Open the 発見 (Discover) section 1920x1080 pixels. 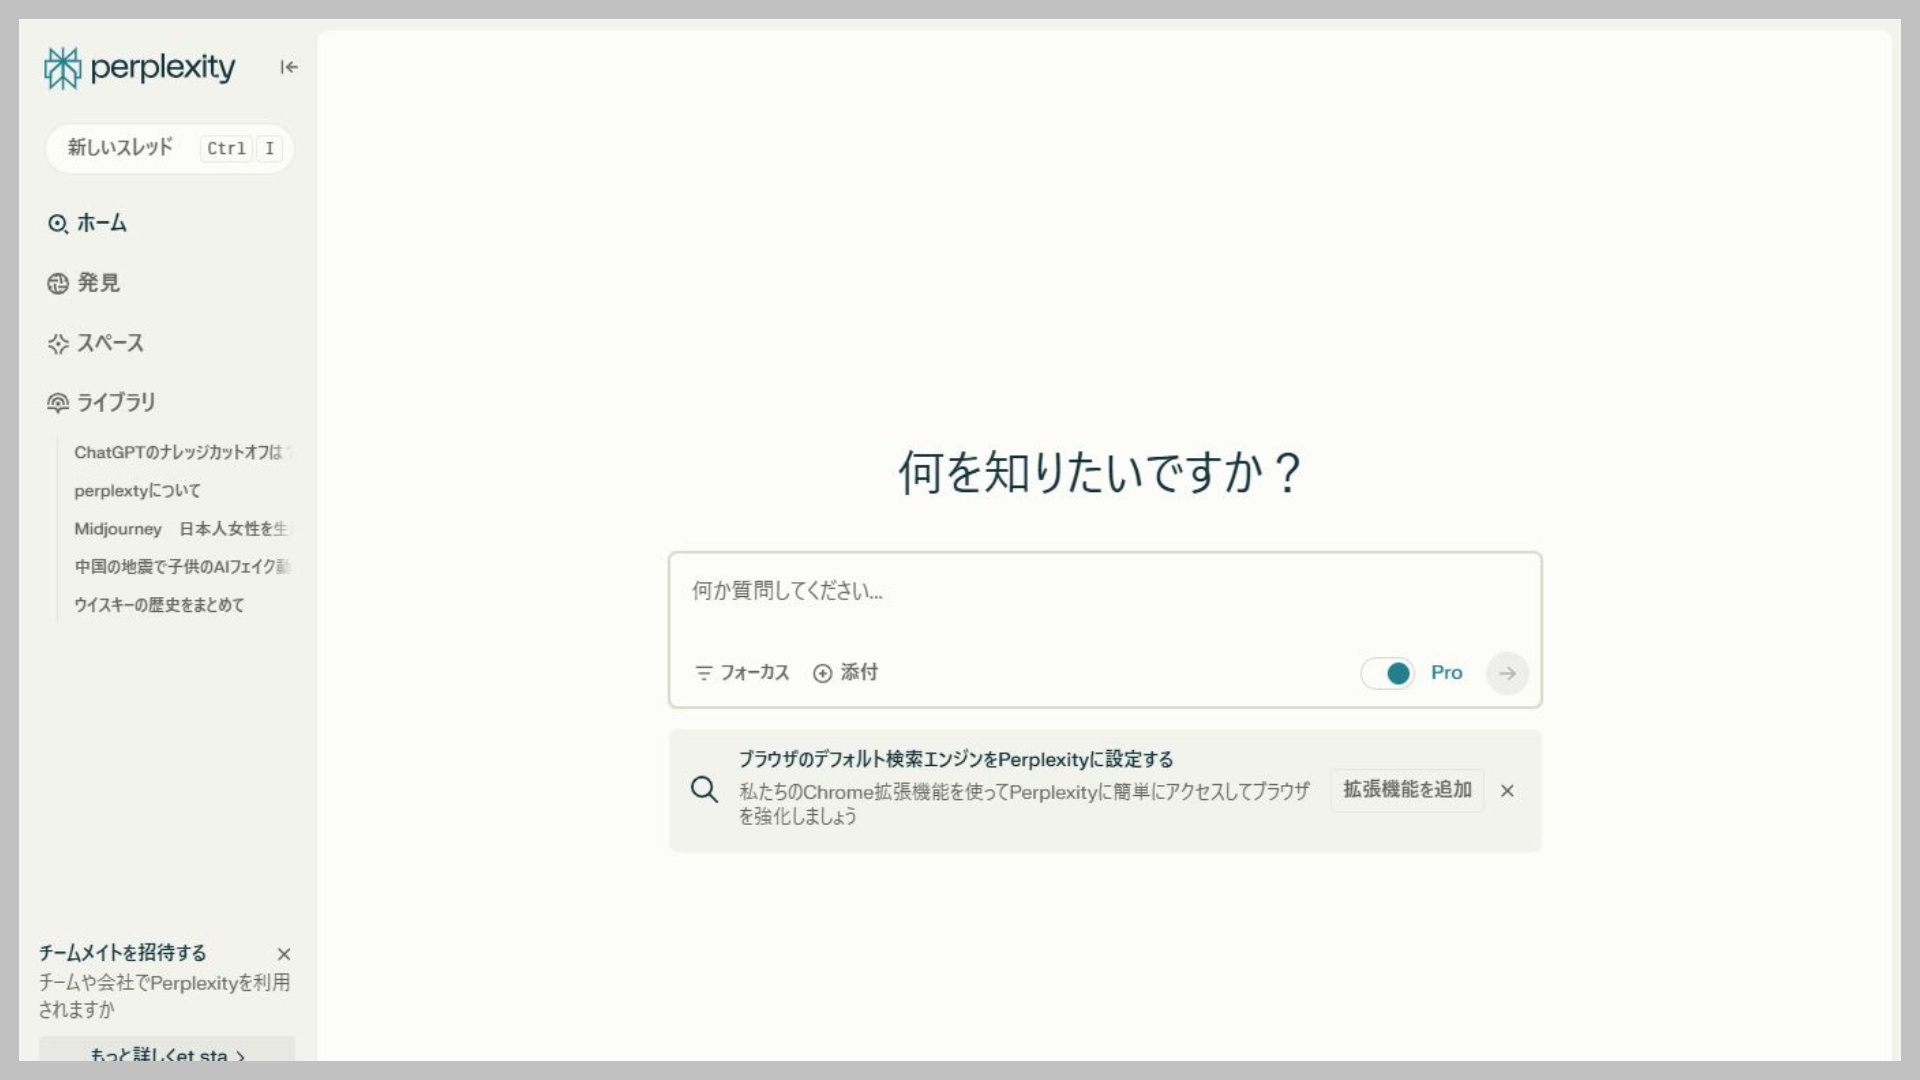98,283
